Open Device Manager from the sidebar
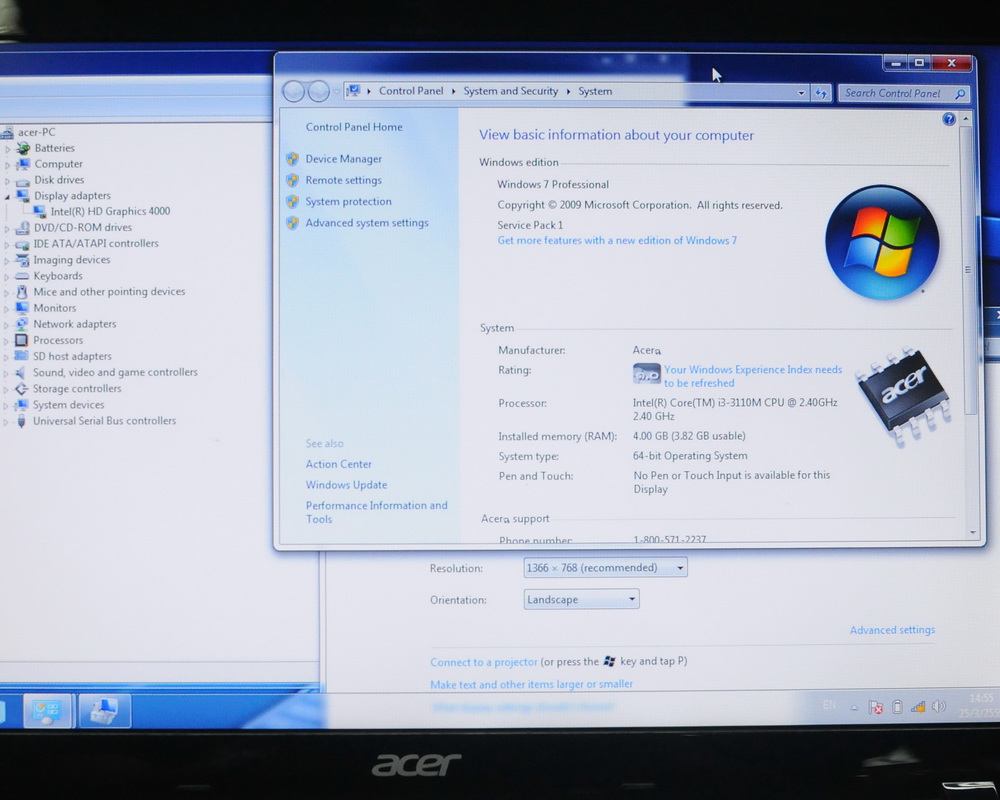Image resolution: width=1000 pixels, height=800 pixels. pos(343,159)
